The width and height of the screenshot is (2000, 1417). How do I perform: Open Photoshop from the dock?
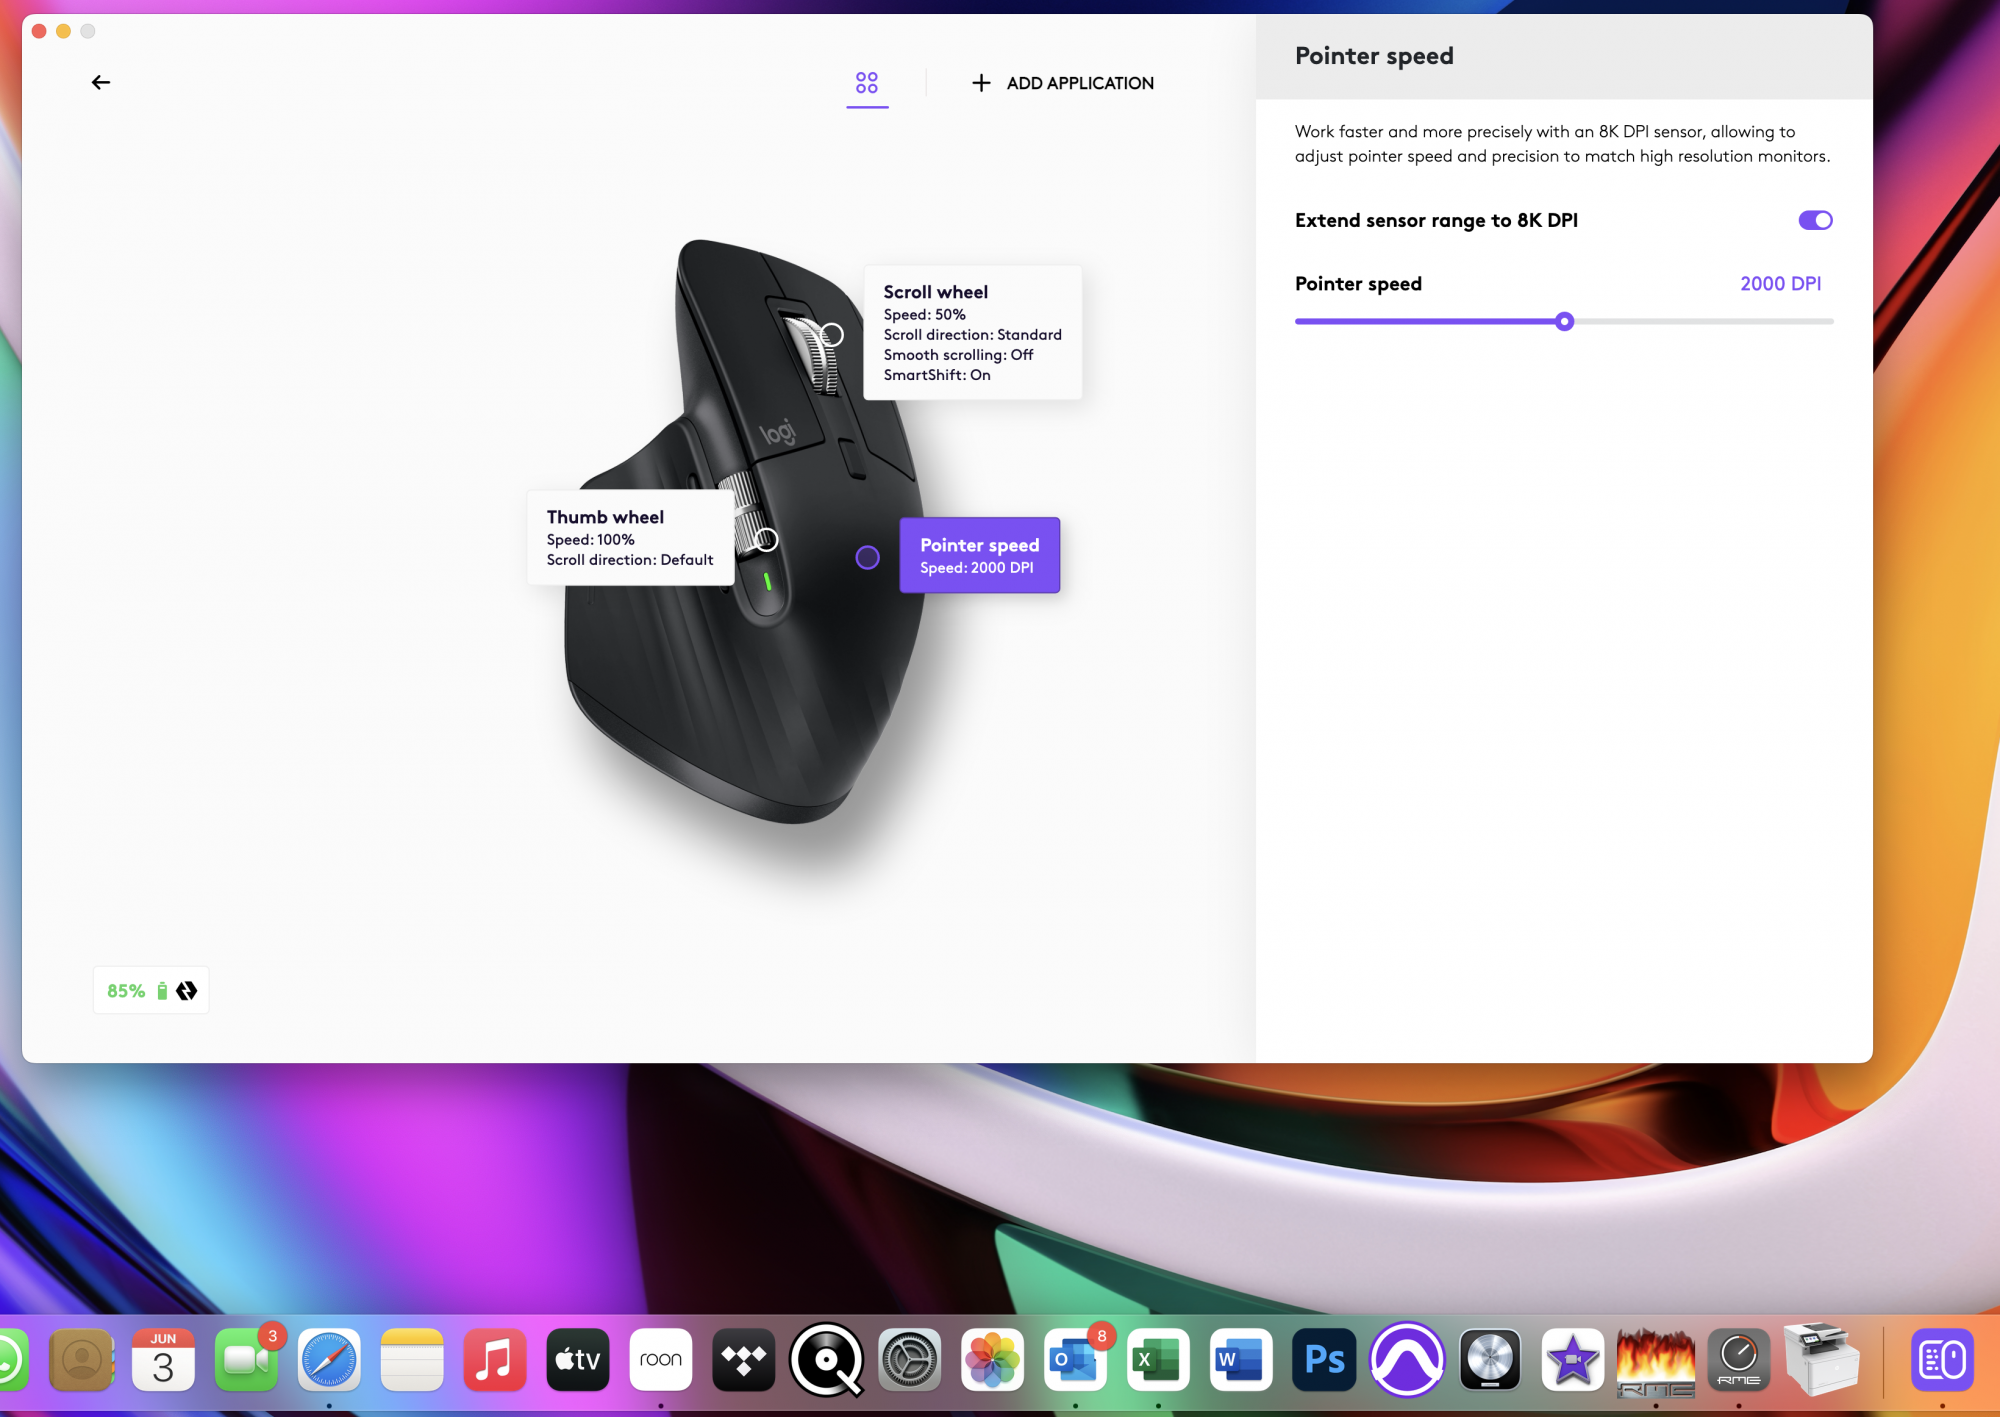coord(1324,1359)
